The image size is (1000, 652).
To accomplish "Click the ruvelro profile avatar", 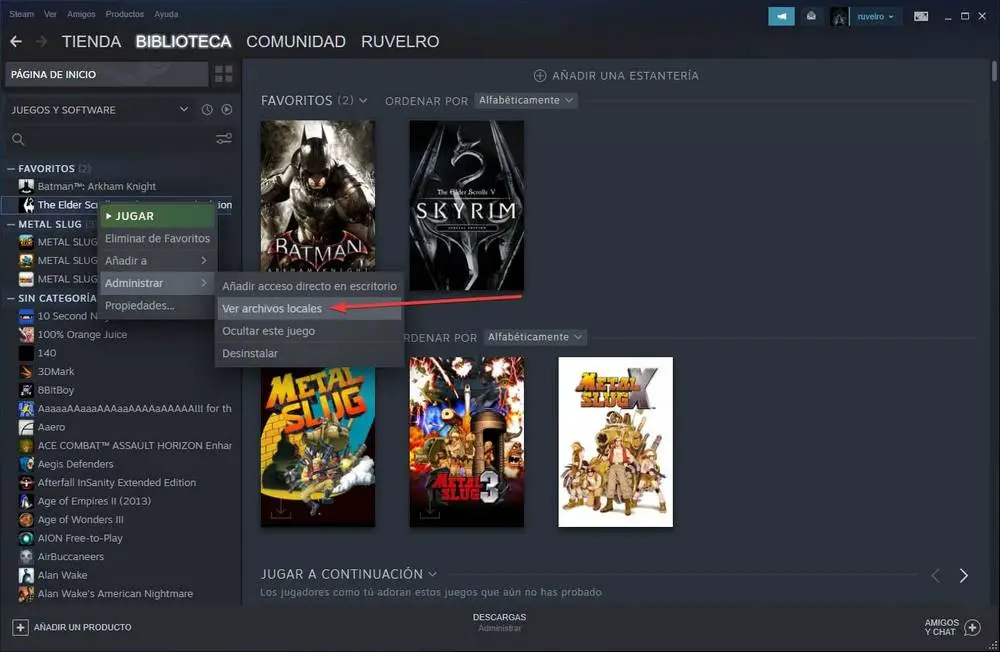I will [839, 17].
